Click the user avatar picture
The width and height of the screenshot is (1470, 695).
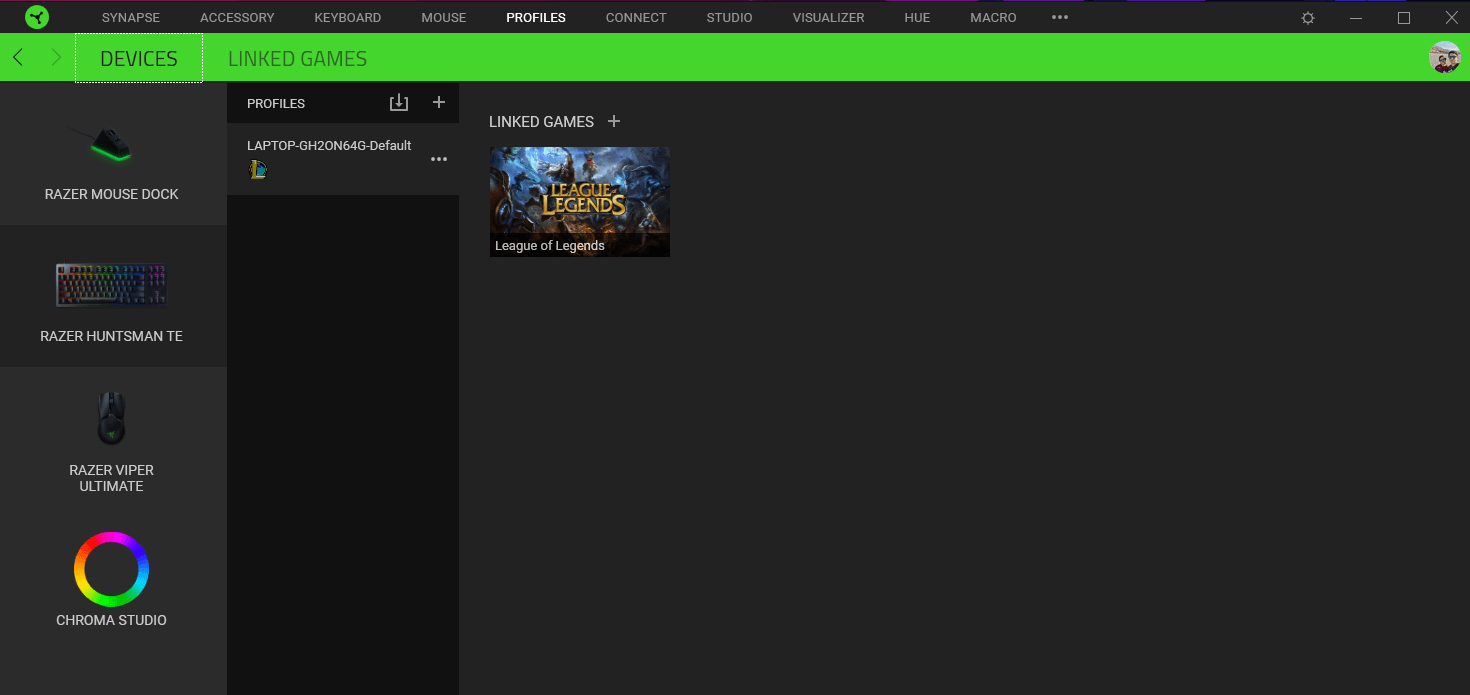click(x=1444, y=58)
